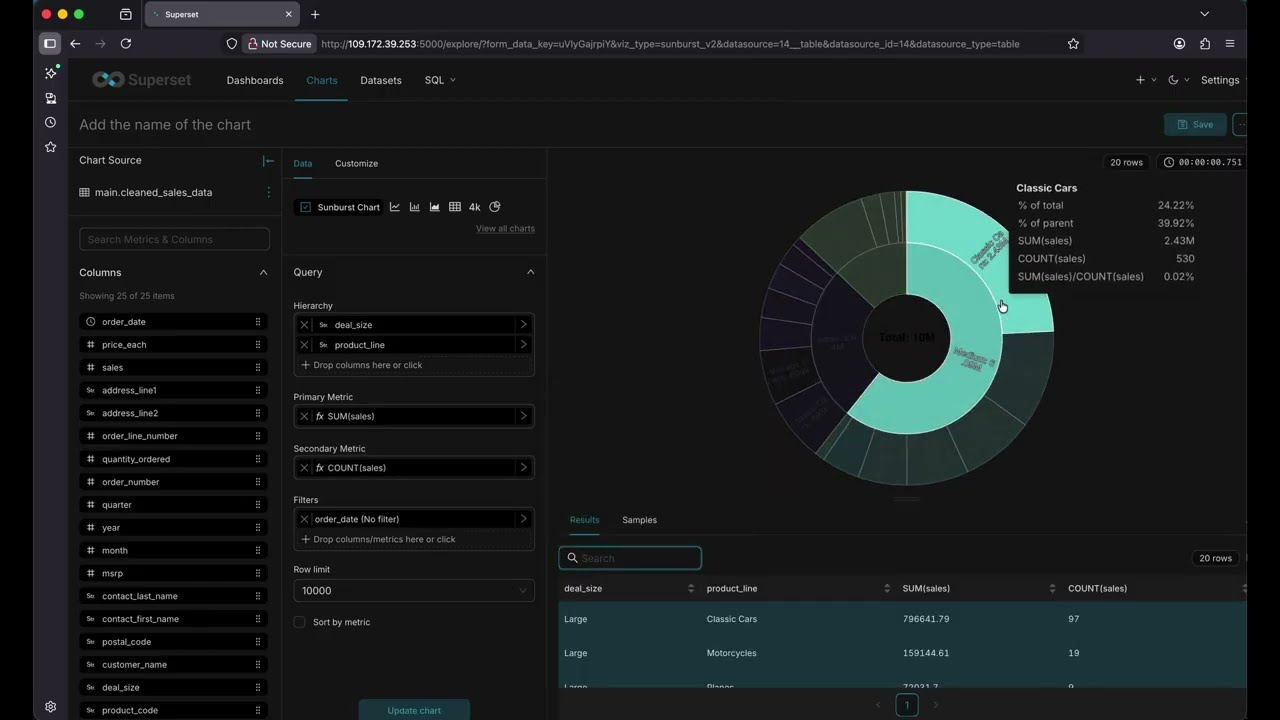Image resolution: width=1280 pixels, height=720 pixels.
Task: Open the Row limit dropdown
Action: coord(414,591)
